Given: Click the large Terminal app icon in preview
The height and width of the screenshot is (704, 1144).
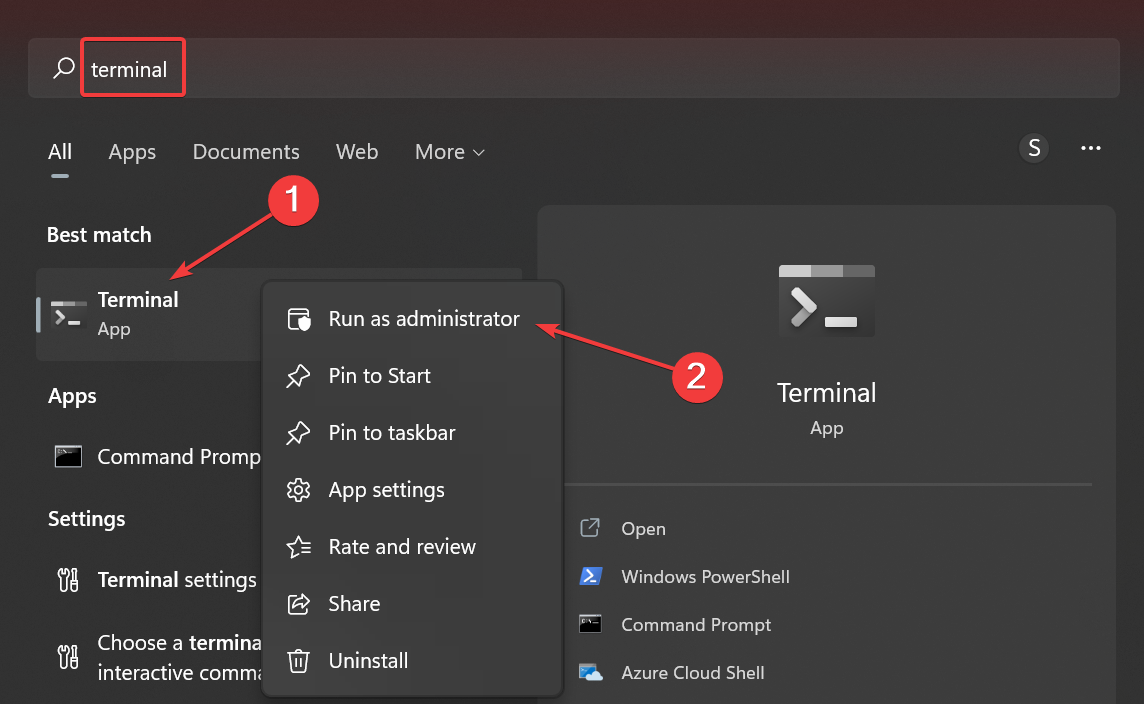Looking at the screenshot, I should pyautogui.click(x=826, y=301).
